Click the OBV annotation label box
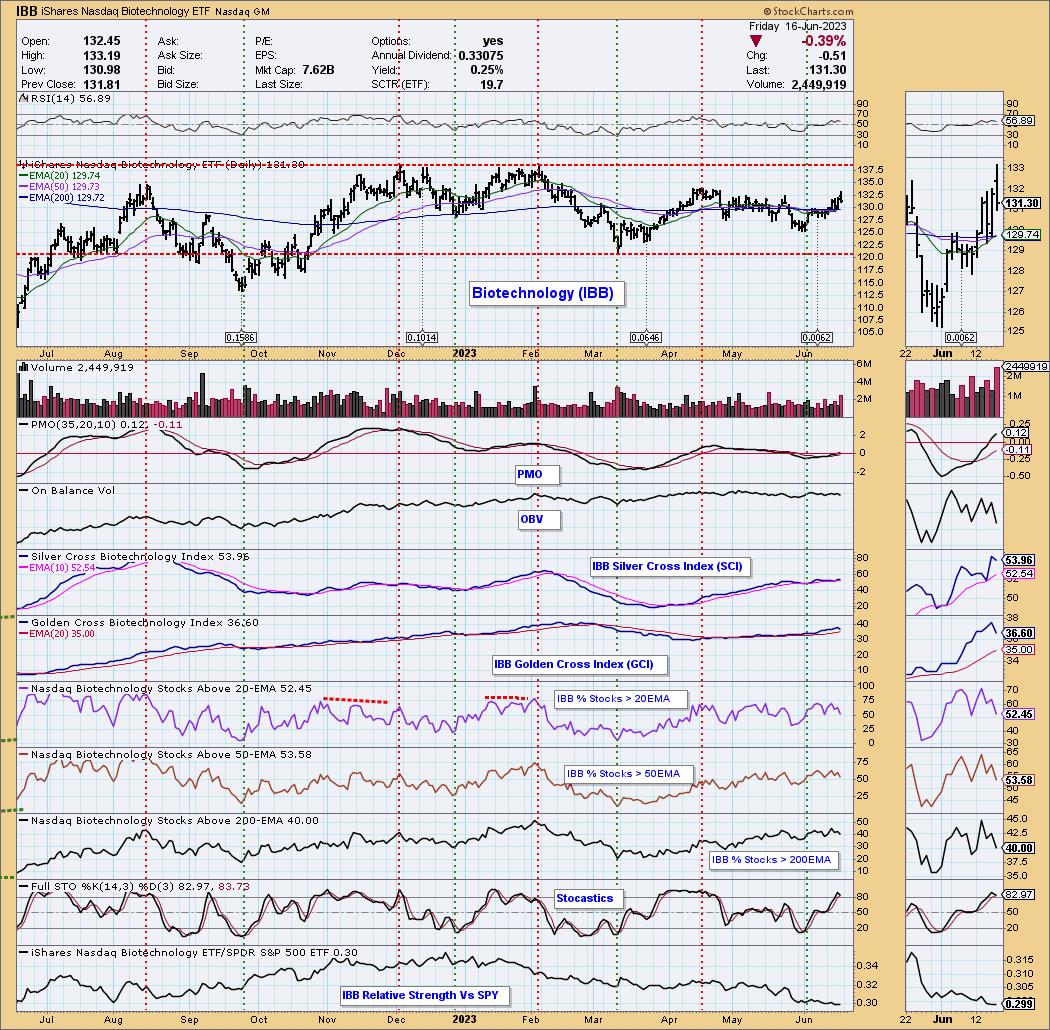The width and height of the screenshot is (1050, 1030). (538, 519)
